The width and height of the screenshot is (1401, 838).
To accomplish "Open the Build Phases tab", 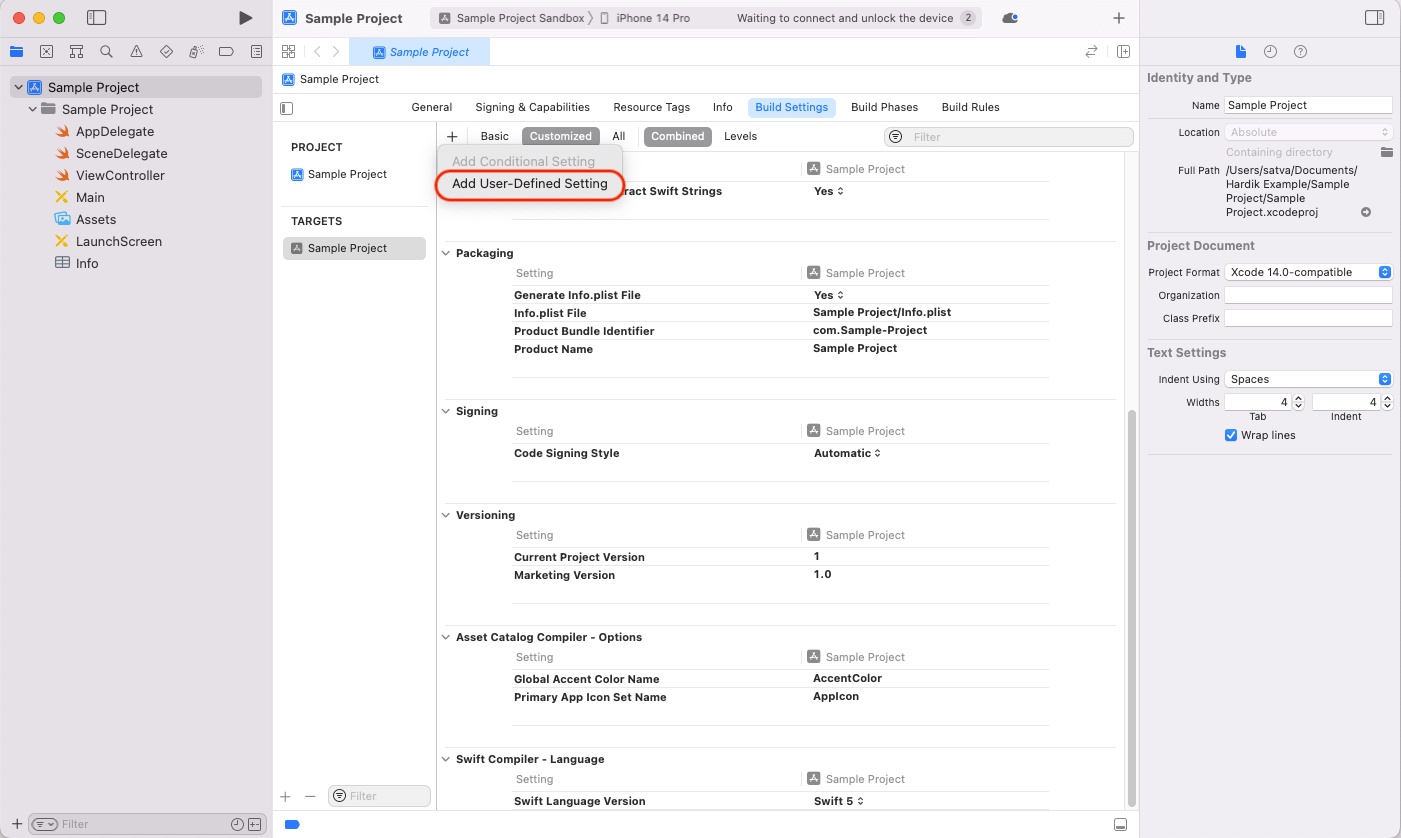I will pyautogui.click(x=884, y=107).
